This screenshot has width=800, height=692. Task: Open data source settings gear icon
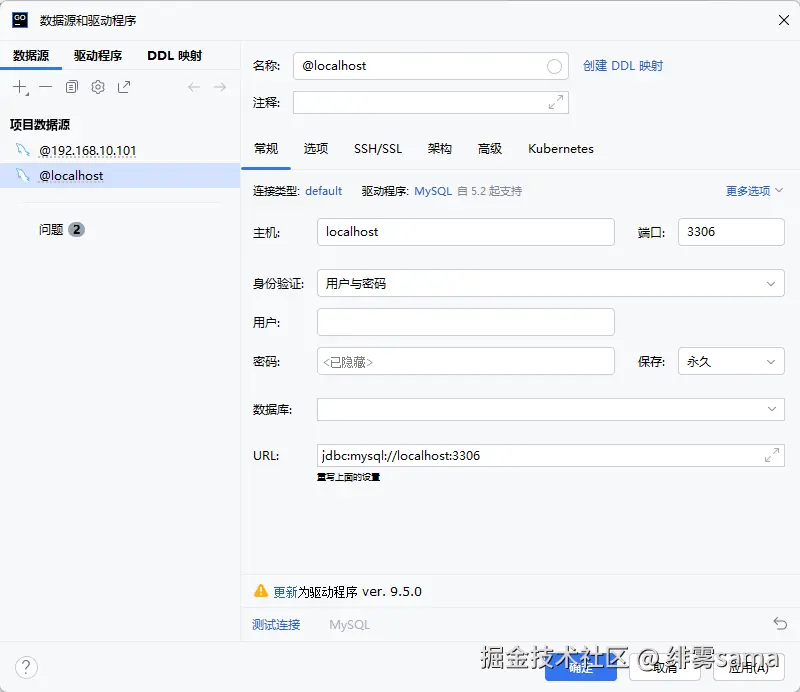click(x=98, y=87)
